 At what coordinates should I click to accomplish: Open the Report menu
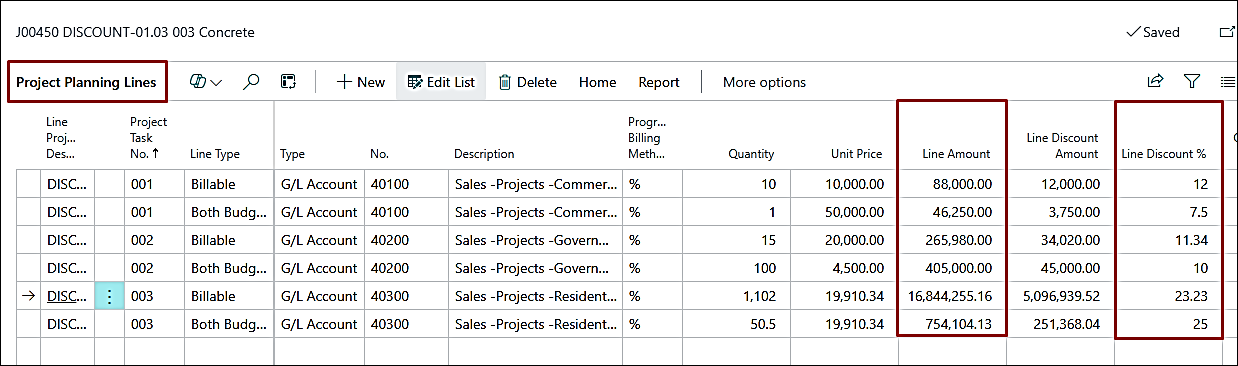[x=659, y=82]
